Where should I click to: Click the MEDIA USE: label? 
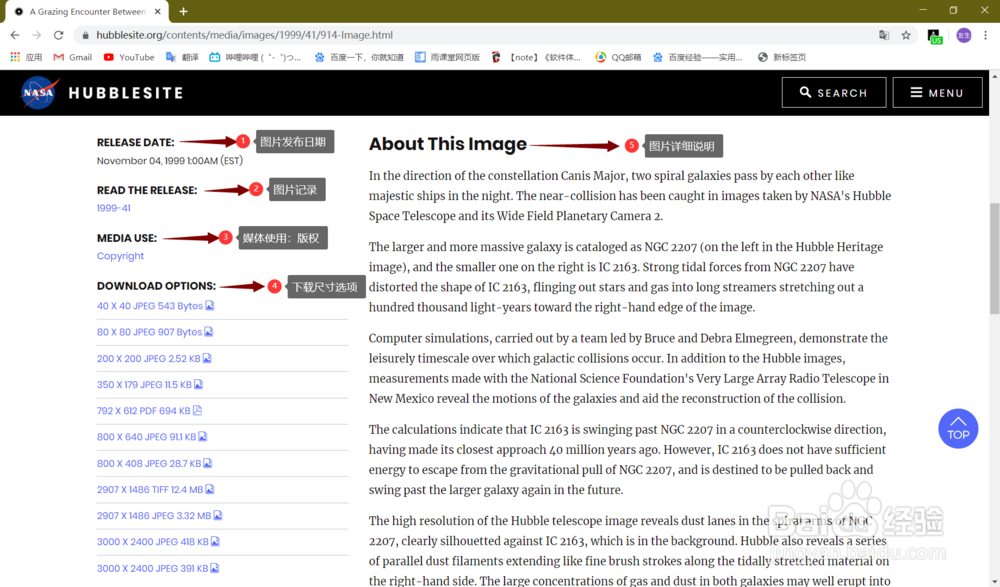(127, 238)
